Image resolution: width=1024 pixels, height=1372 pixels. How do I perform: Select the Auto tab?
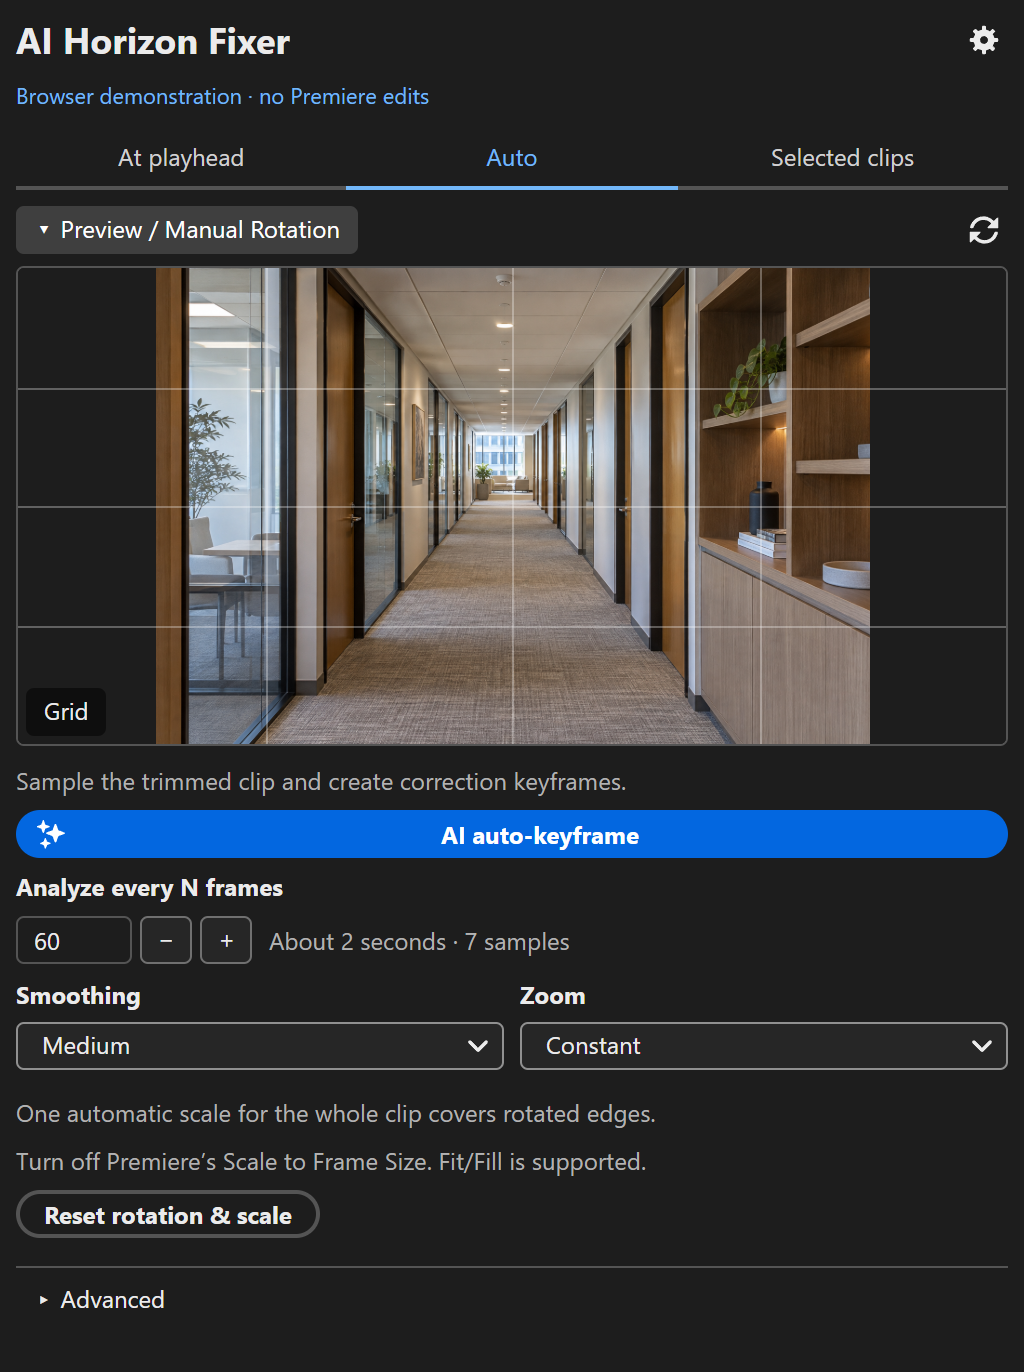point(512,158)
